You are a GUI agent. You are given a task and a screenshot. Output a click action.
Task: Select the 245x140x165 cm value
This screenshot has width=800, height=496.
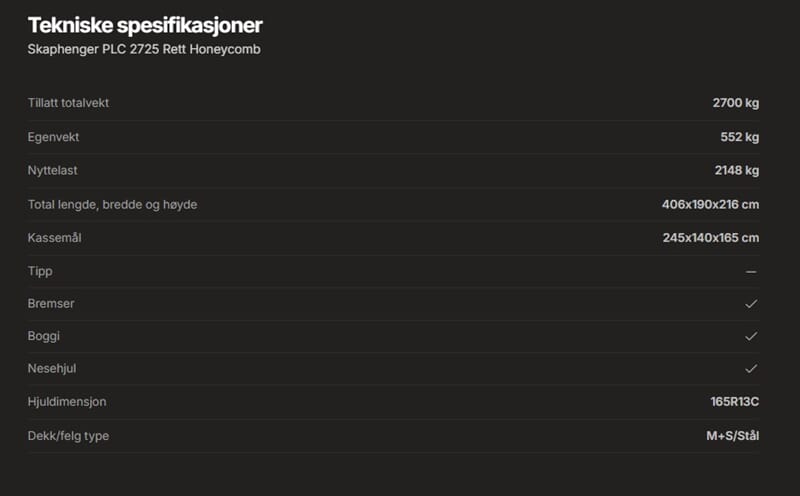click(710, 237)
